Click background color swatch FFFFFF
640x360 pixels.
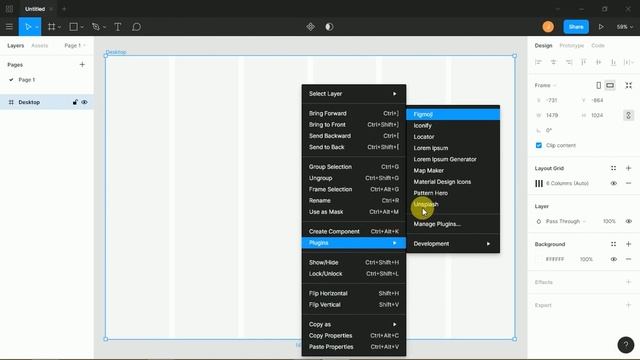(539, 259)
